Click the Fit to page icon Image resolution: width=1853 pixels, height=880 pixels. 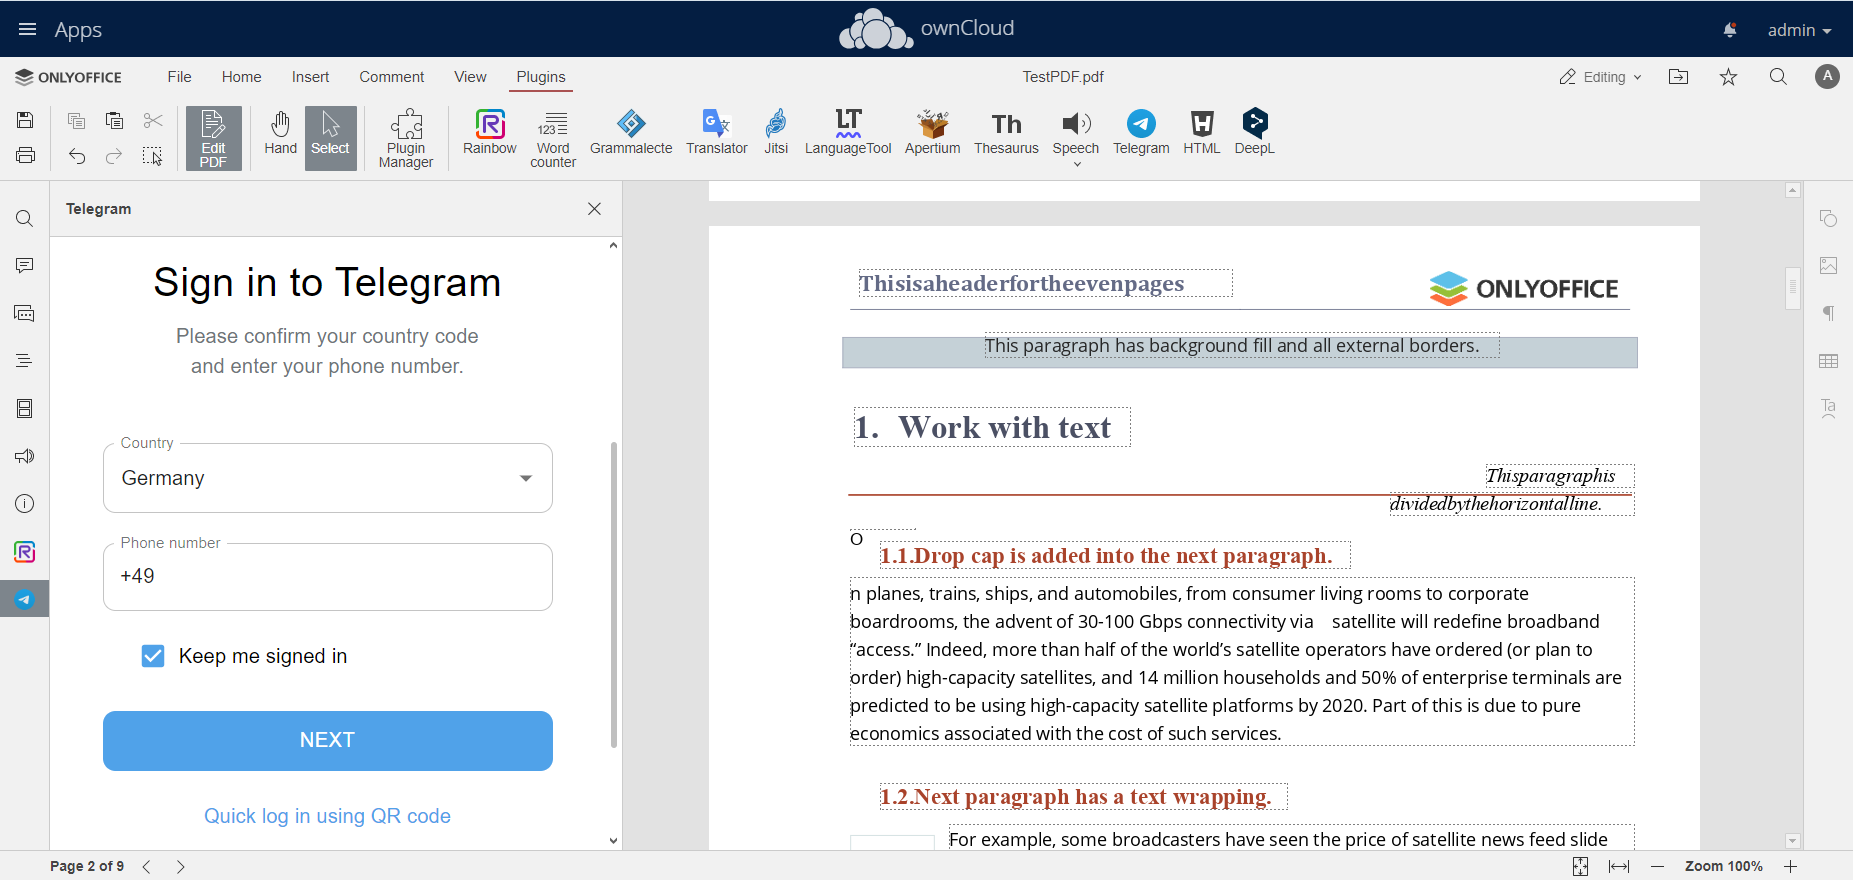coord(1580,867)
